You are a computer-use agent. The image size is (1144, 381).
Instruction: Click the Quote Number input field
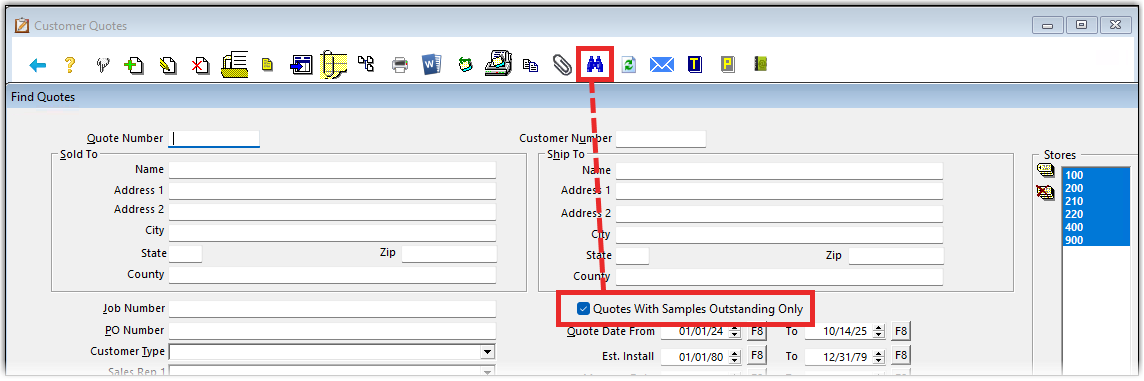point(214,139)
